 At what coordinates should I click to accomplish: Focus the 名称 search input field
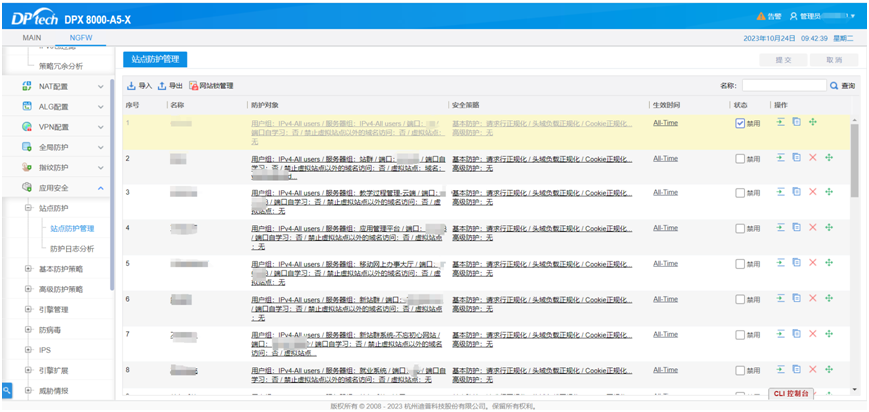click(784, 86)
